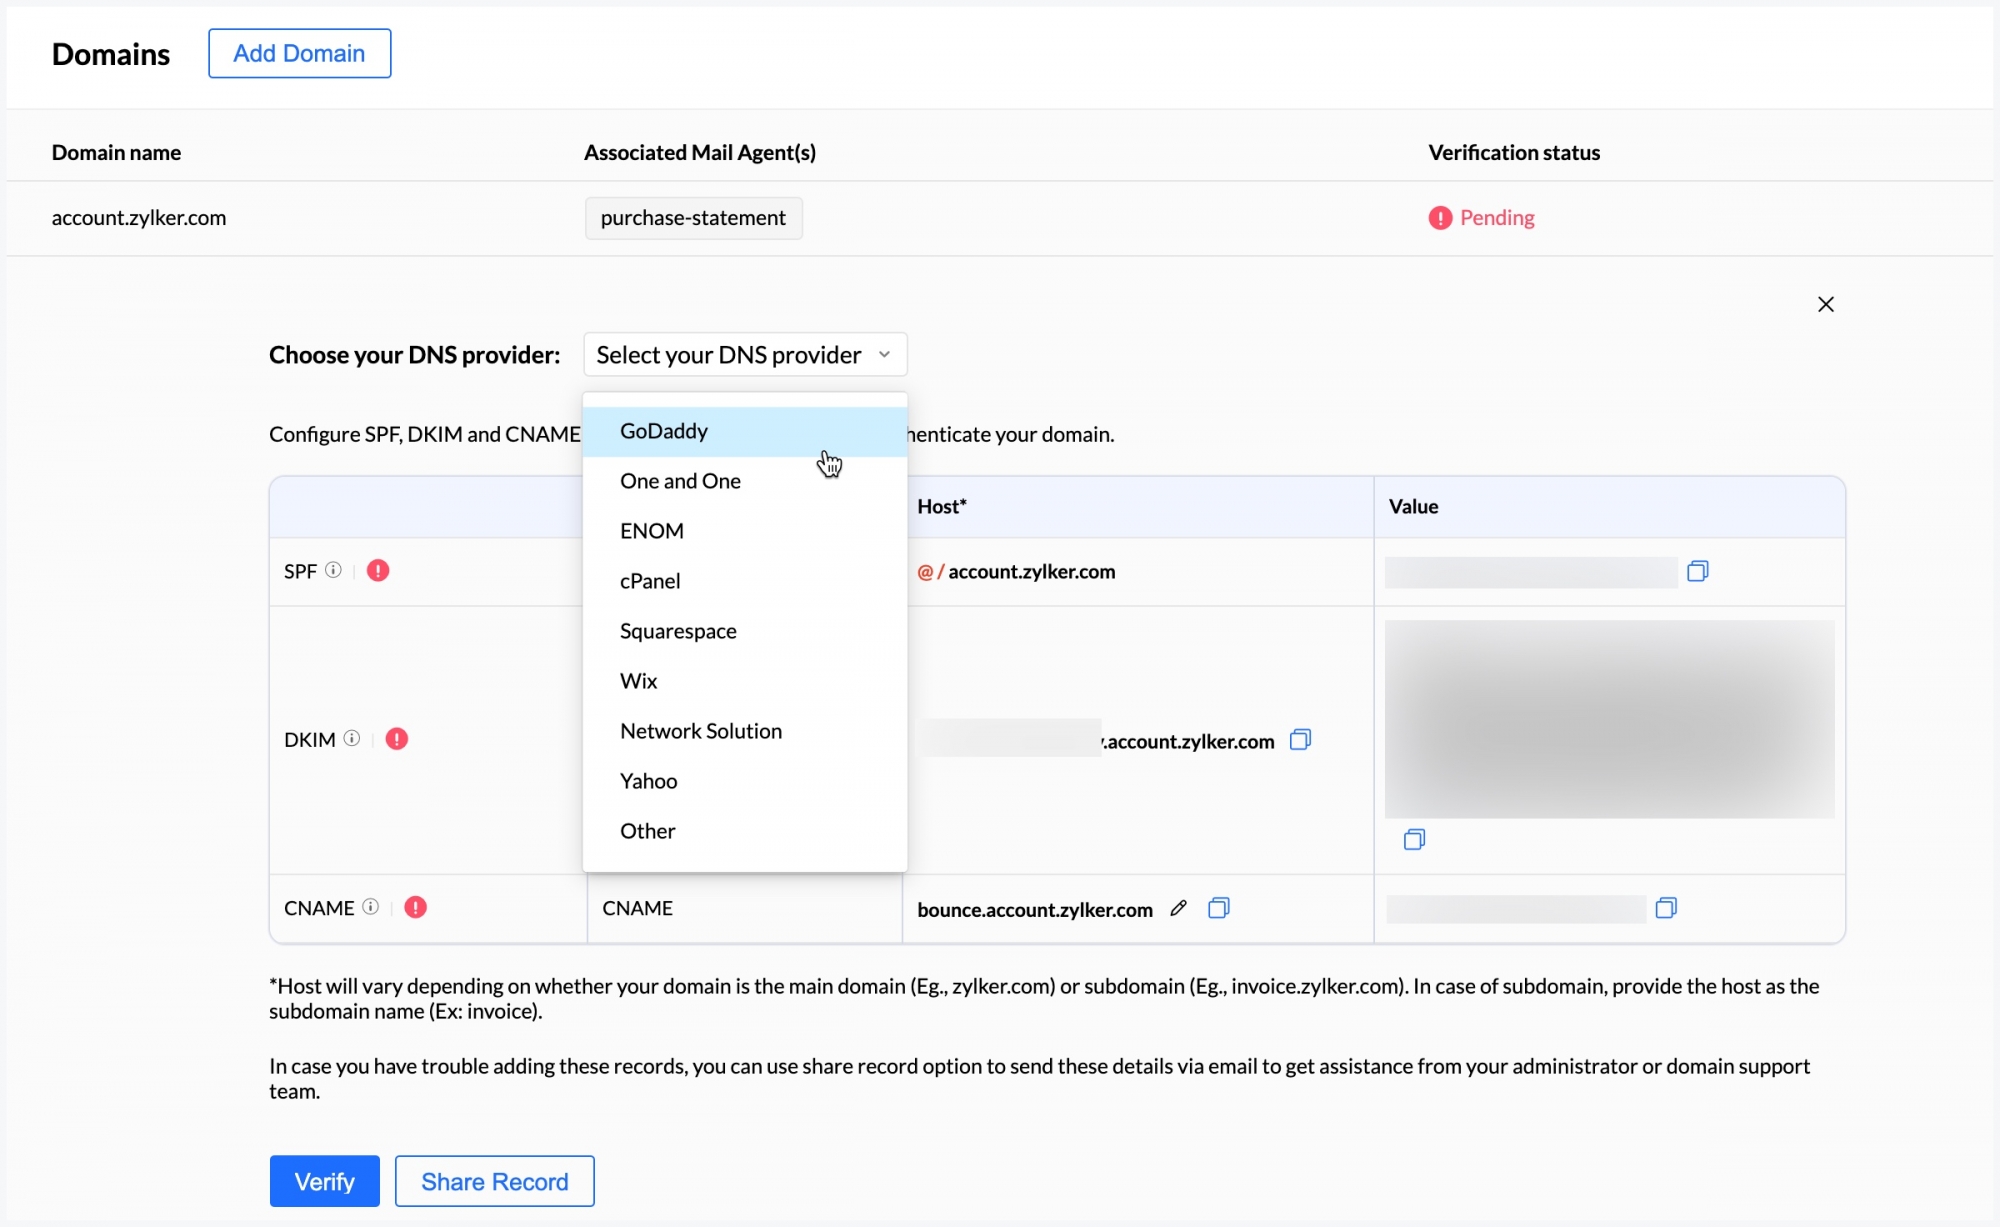The height and width of the screenshot is (1227, 2000).
Task: Choose One and One provider
Action: (x=680, y=481)
